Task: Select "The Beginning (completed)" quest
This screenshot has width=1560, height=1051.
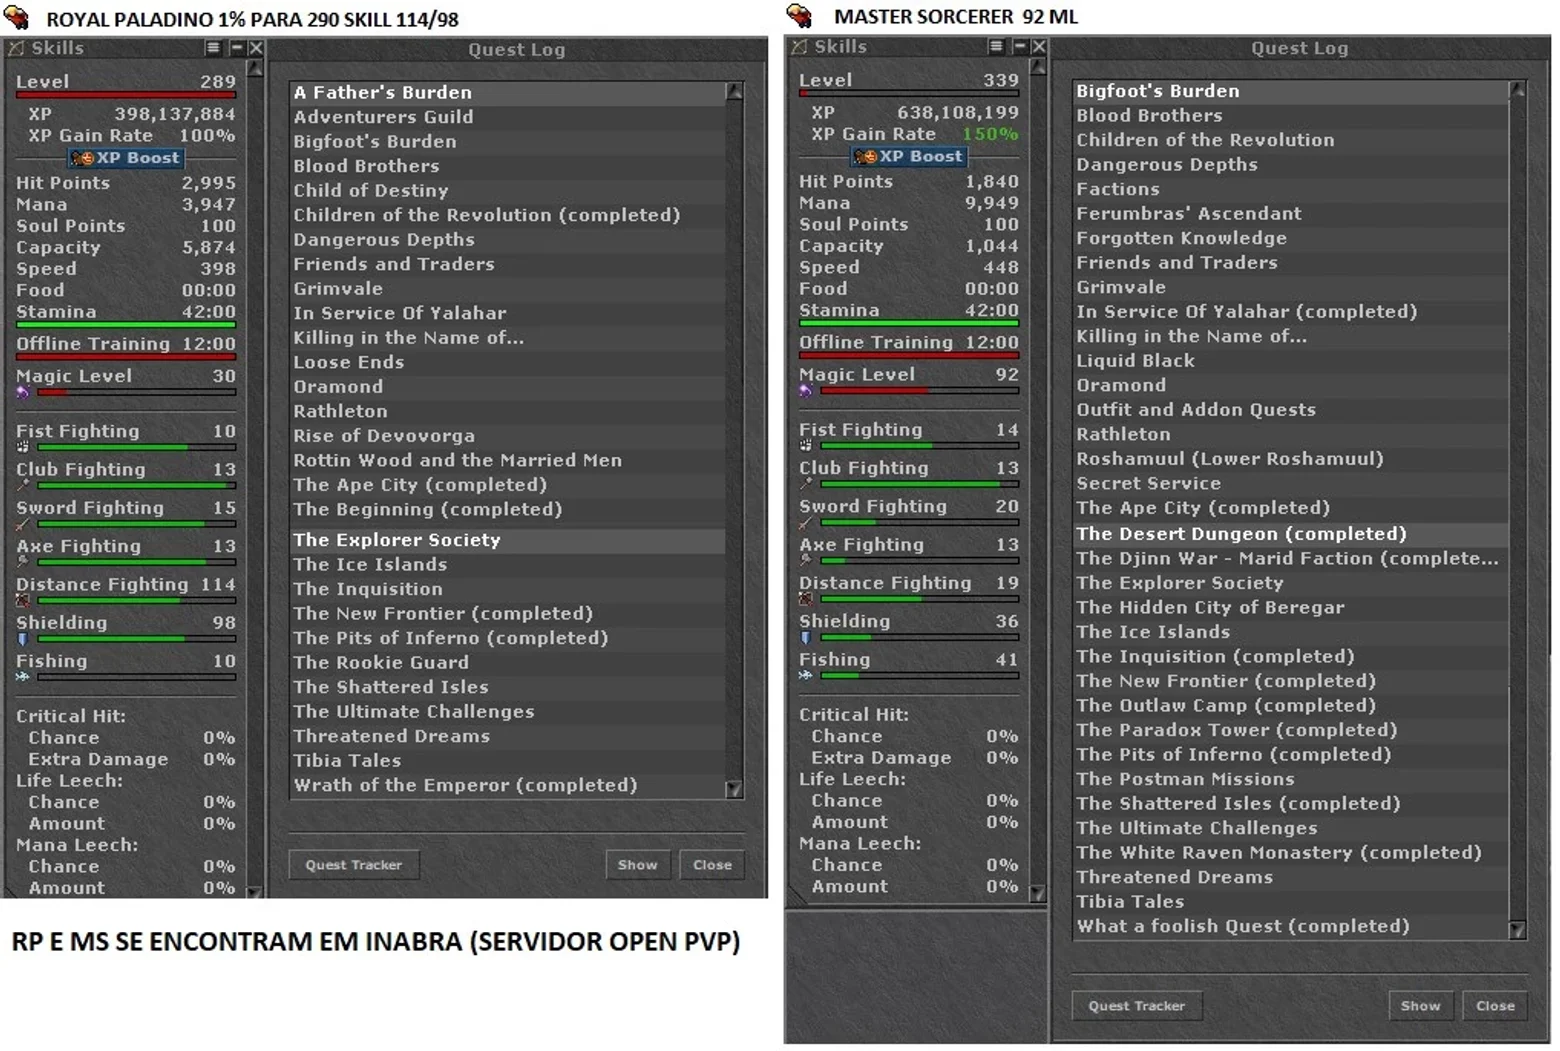Action: pyautogui.click(x=508, y=509)
